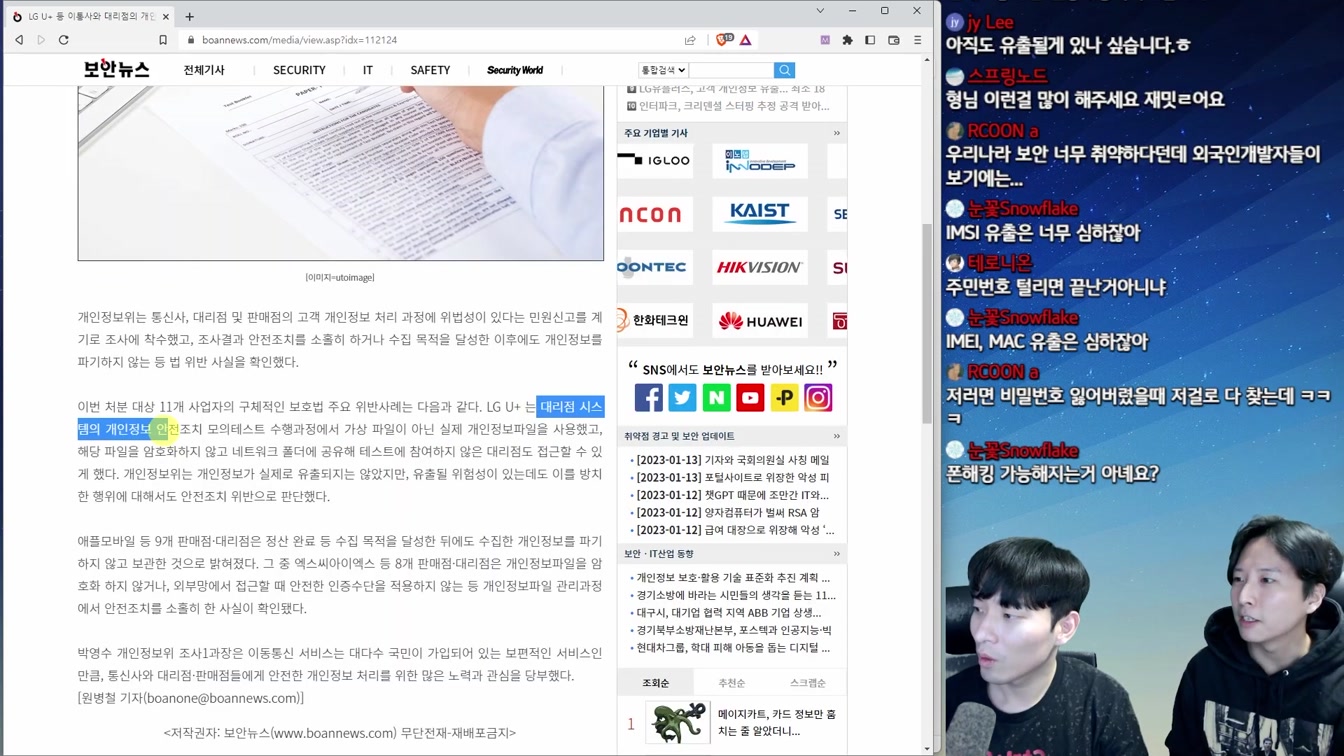Open 대구시, 대기업 협력 지역 ABB link
Viewport: 1344px width, 756px height.
pyautogui.click(x=729, y=613)
